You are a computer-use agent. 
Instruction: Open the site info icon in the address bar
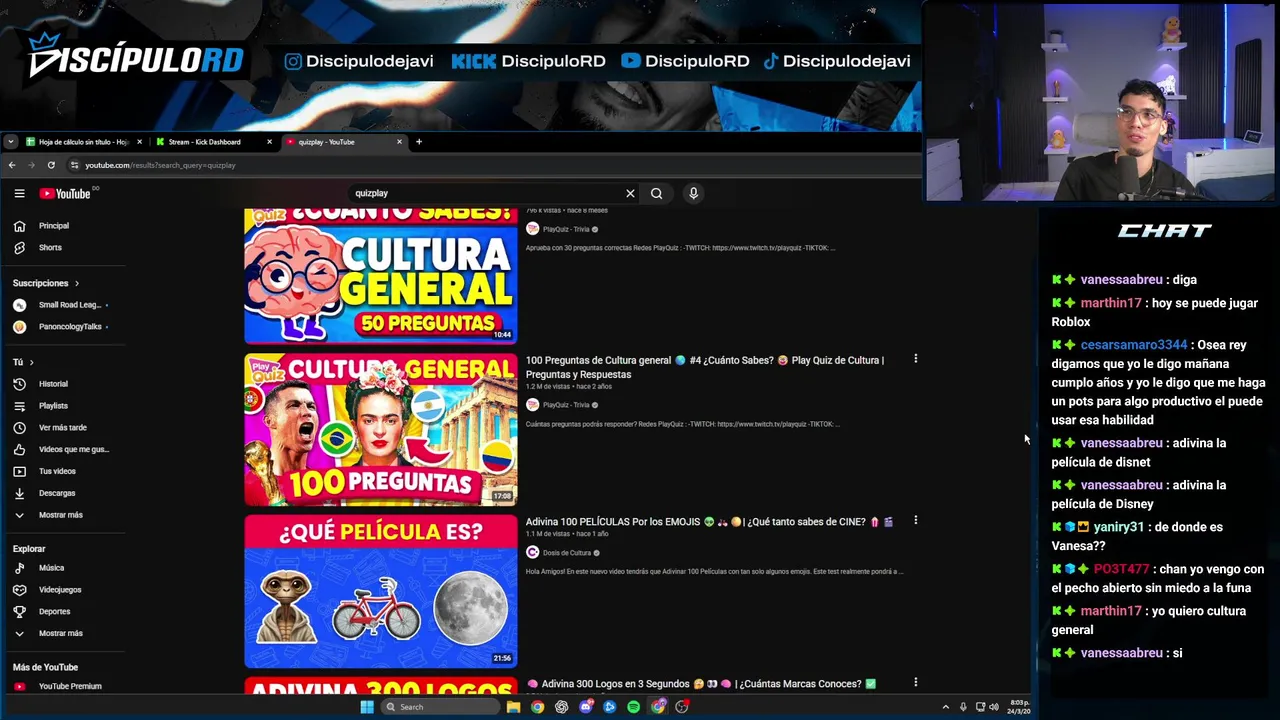[x=74, y=165]
